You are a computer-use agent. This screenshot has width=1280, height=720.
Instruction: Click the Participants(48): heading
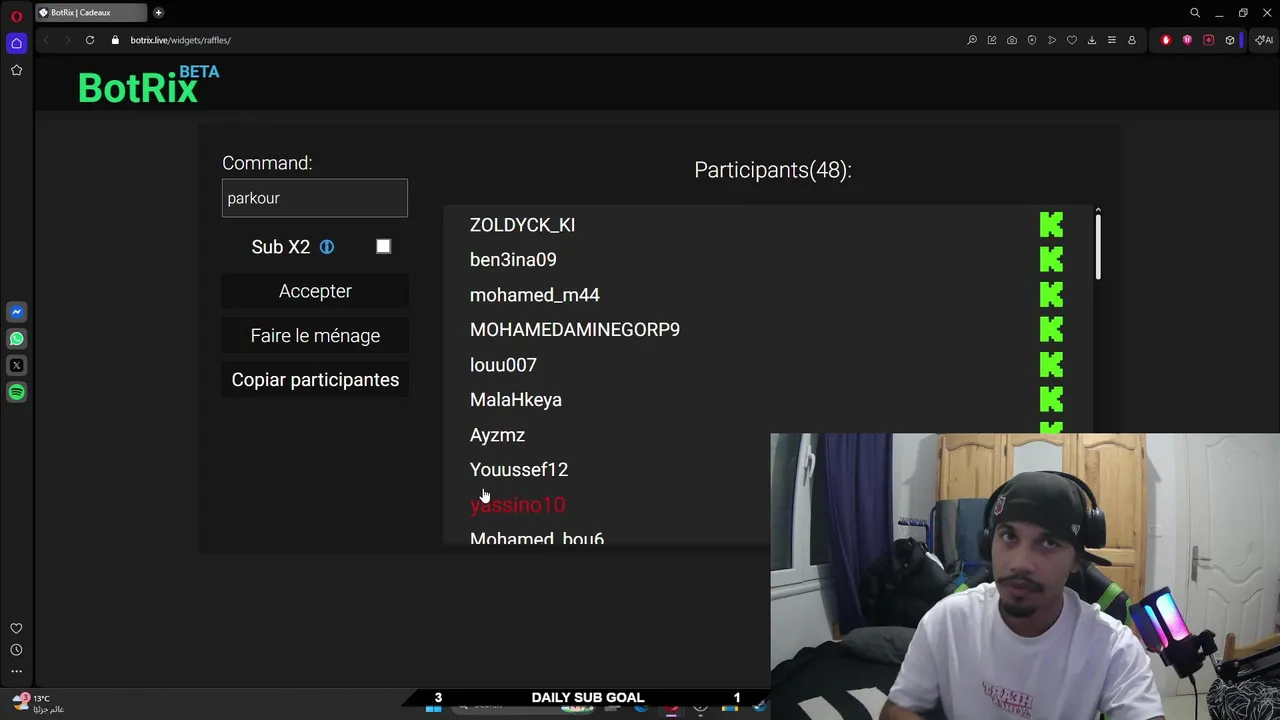point(773,170)
